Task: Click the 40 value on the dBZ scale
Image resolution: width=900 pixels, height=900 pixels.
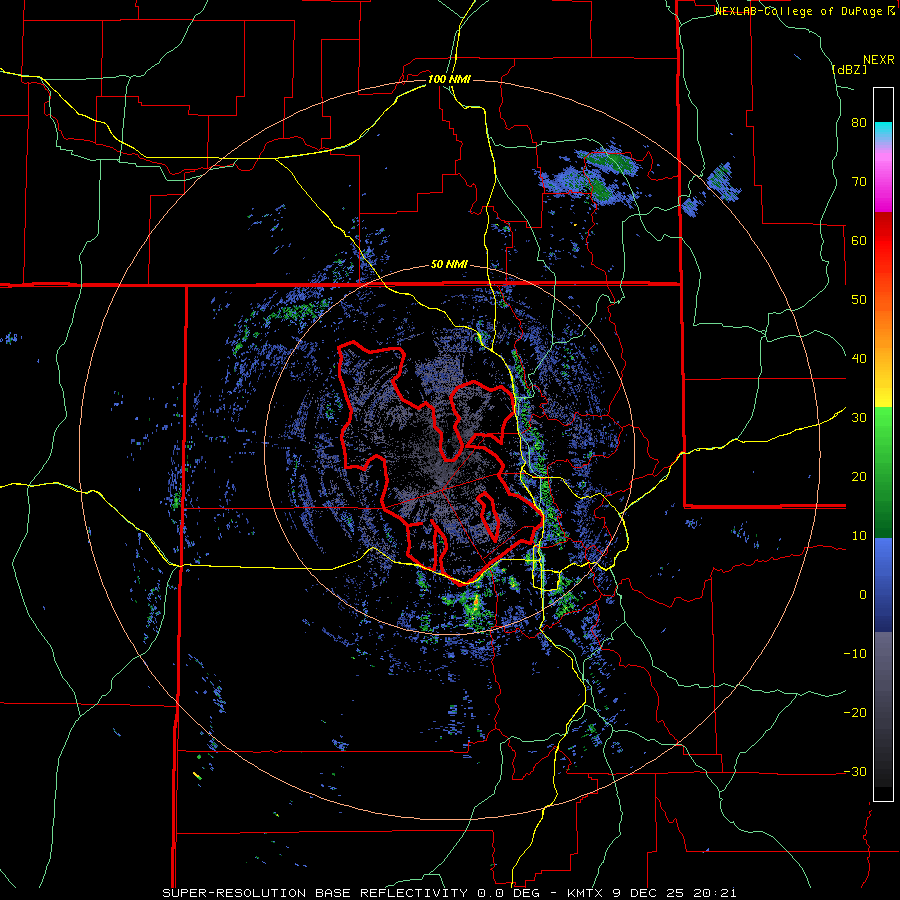Action: coord(859,359)
